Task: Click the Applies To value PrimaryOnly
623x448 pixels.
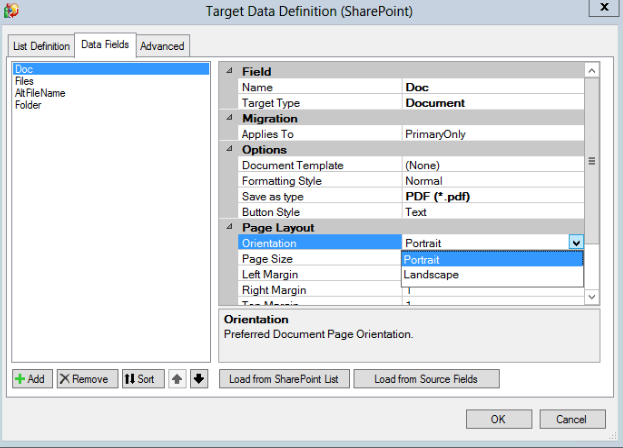Action: 493,134
